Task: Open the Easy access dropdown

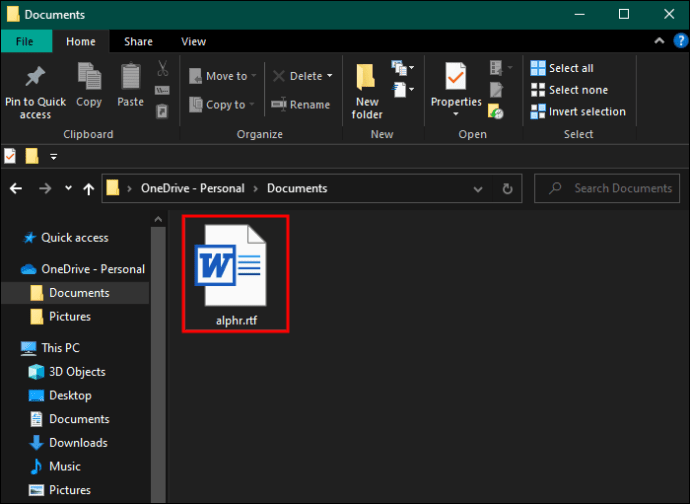Action: (403, 90)
